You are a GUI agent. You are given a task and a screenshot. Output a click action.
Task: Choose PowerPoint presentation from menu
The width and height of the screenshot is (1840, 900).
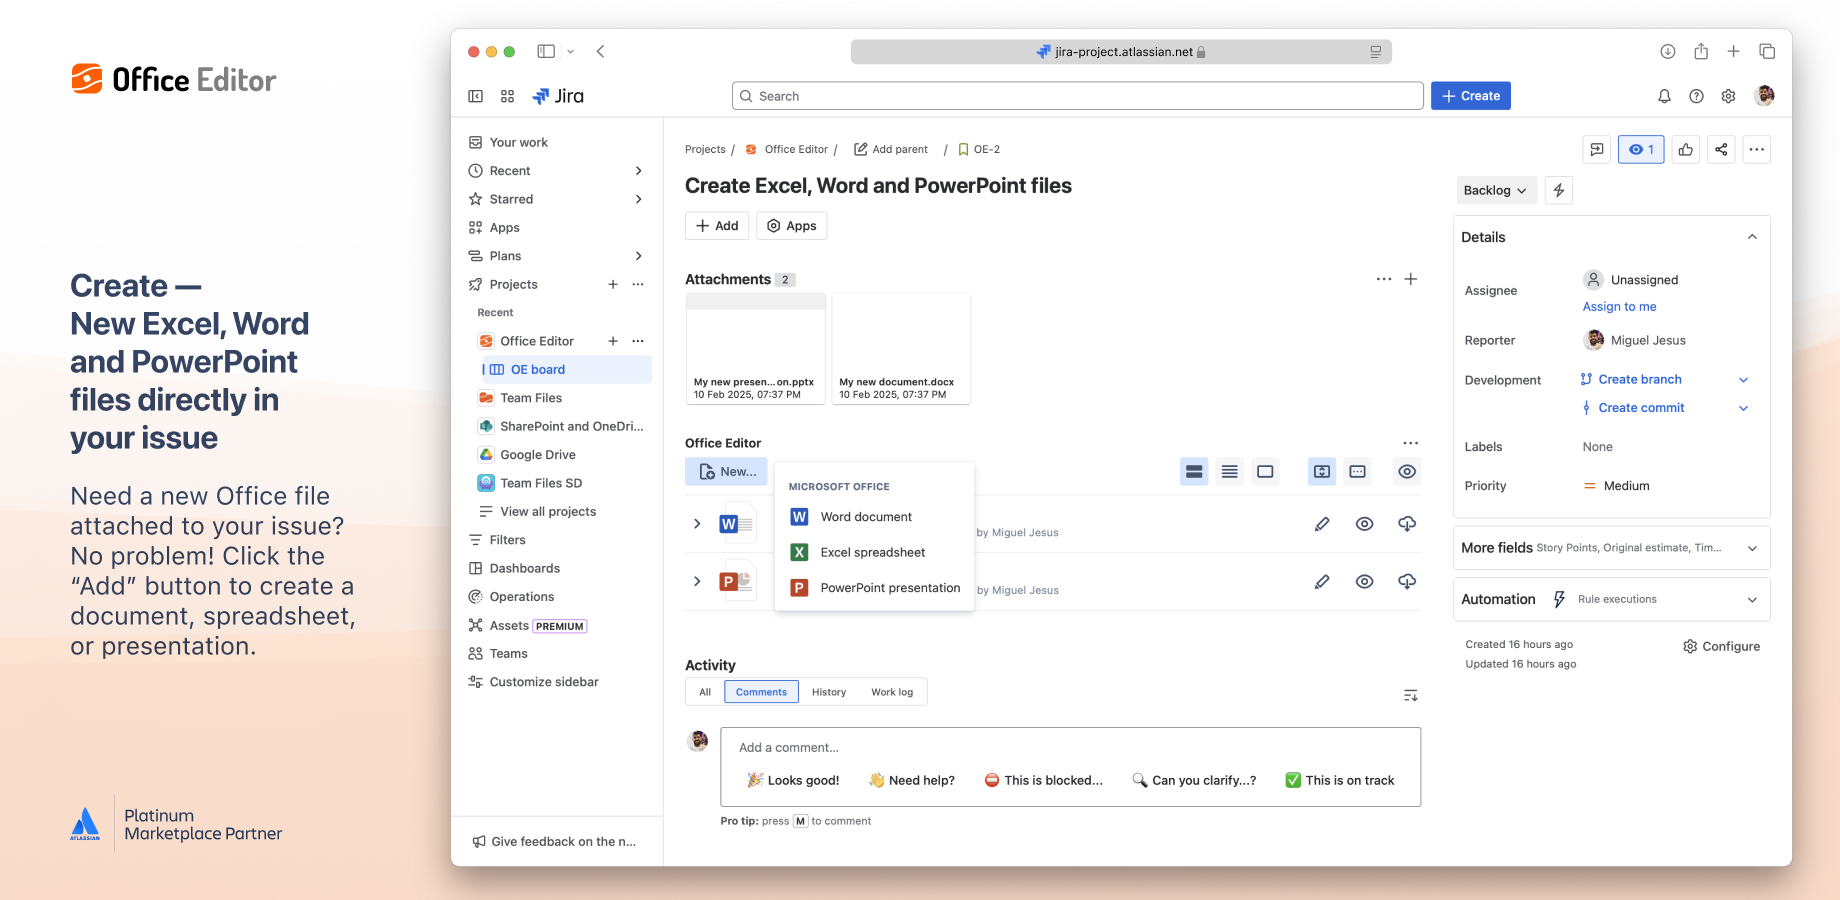tap(874, 588)
